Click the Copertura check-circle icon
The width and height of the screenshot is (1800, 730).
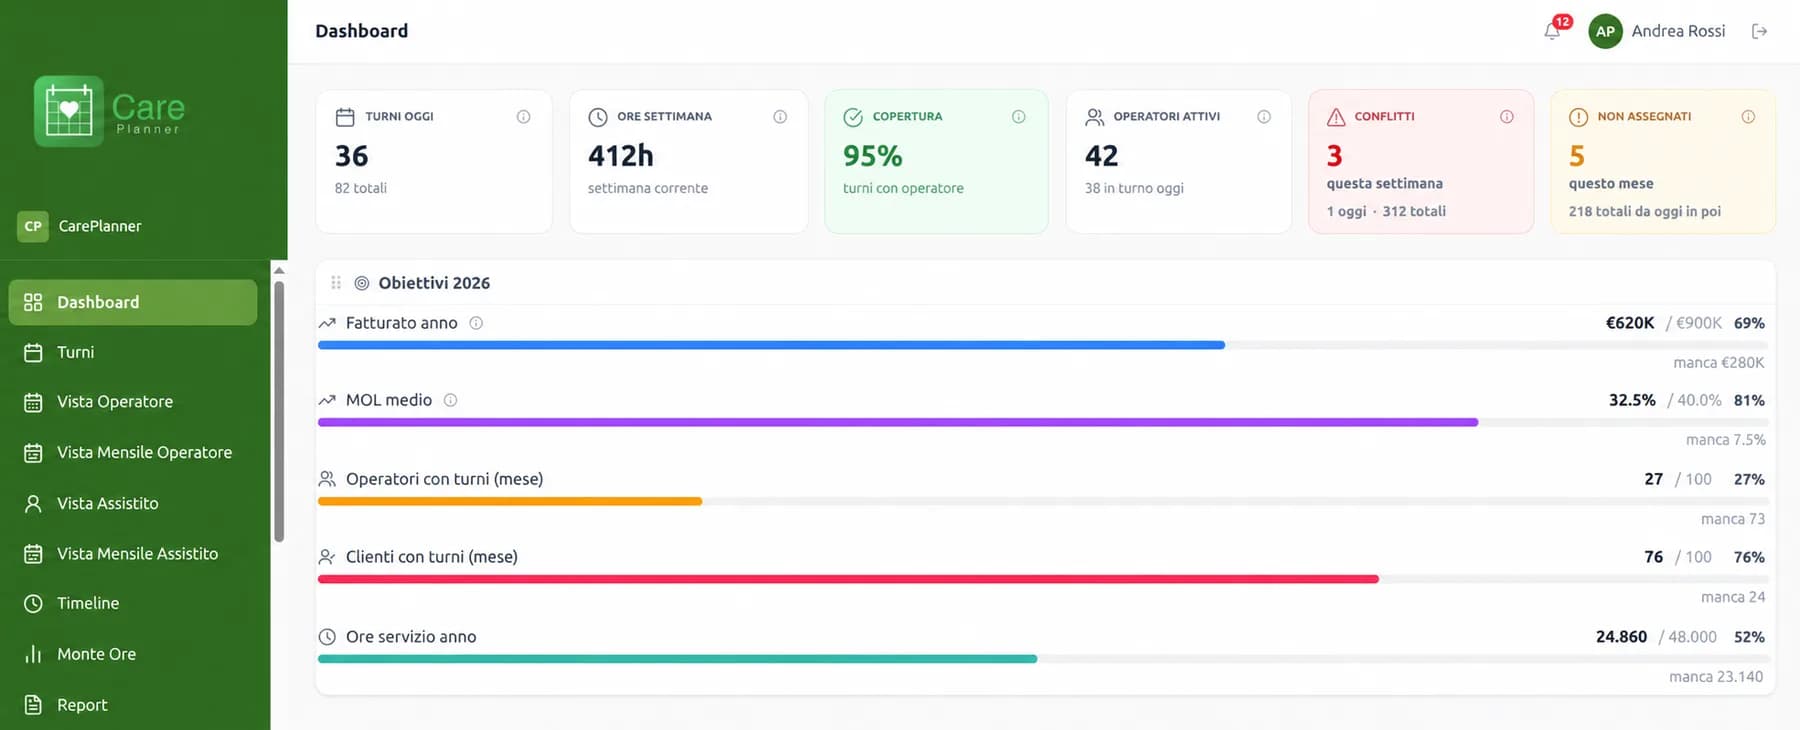pos(853,117)
